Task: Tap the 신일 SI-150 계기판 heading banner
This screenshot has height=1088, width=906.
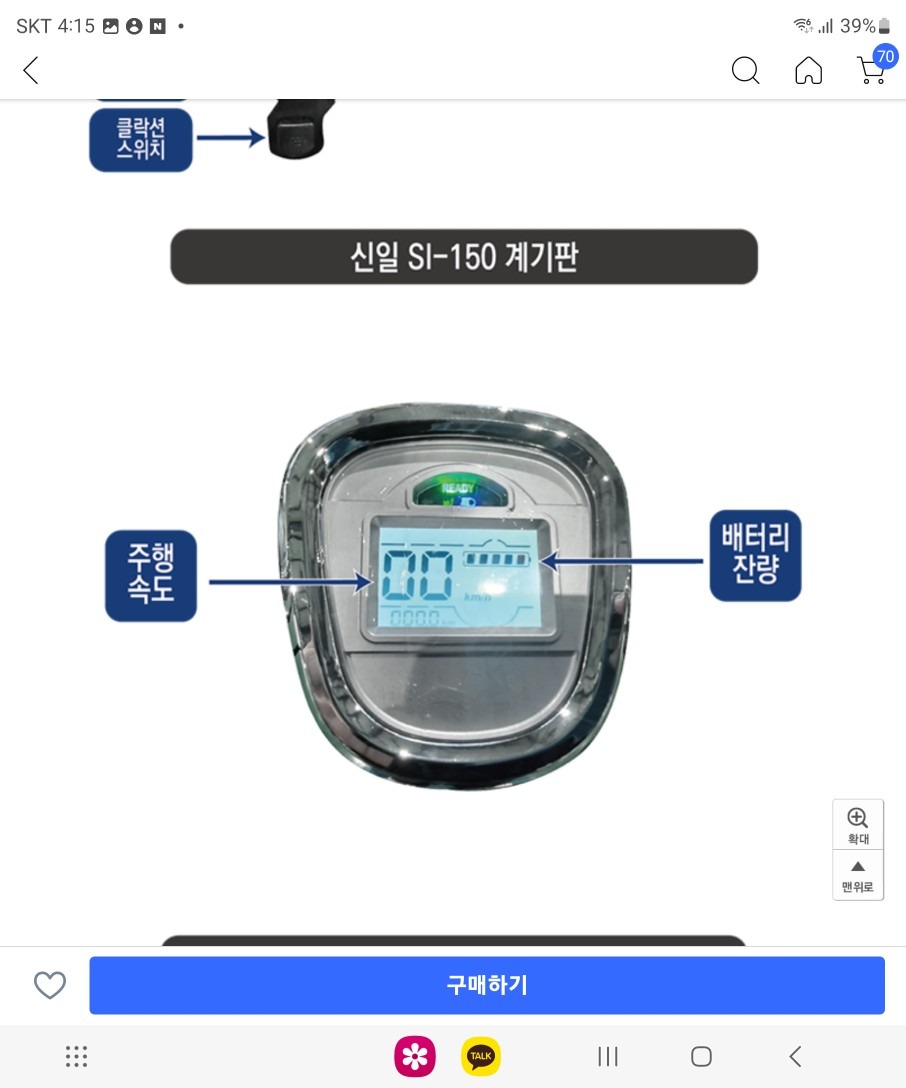Action: click(464, 256)
